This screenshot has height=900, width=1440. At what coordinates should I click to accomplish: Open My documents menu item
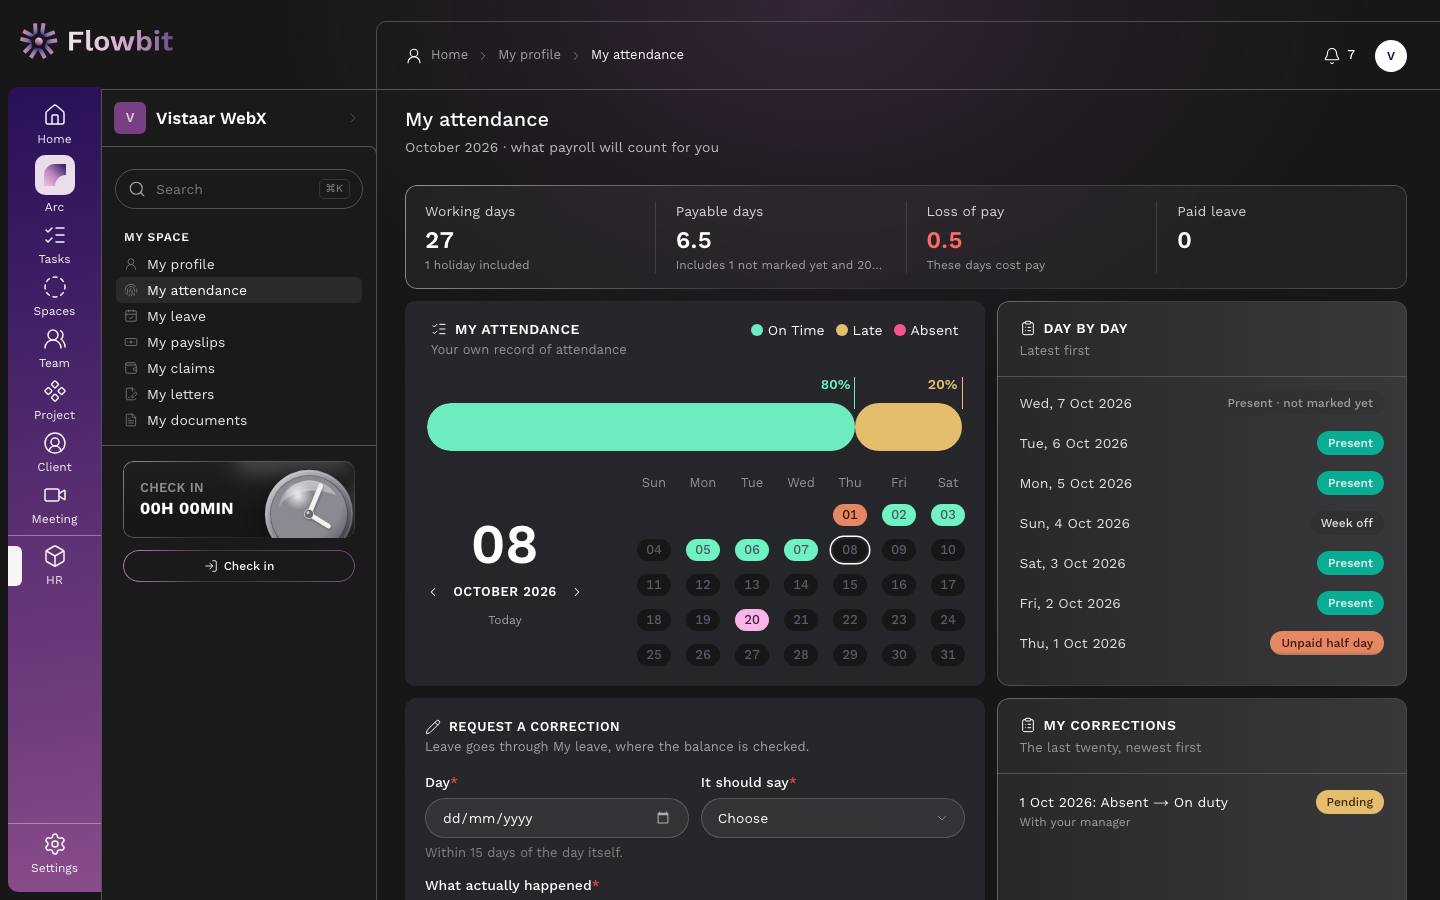[x=238, y=420]
